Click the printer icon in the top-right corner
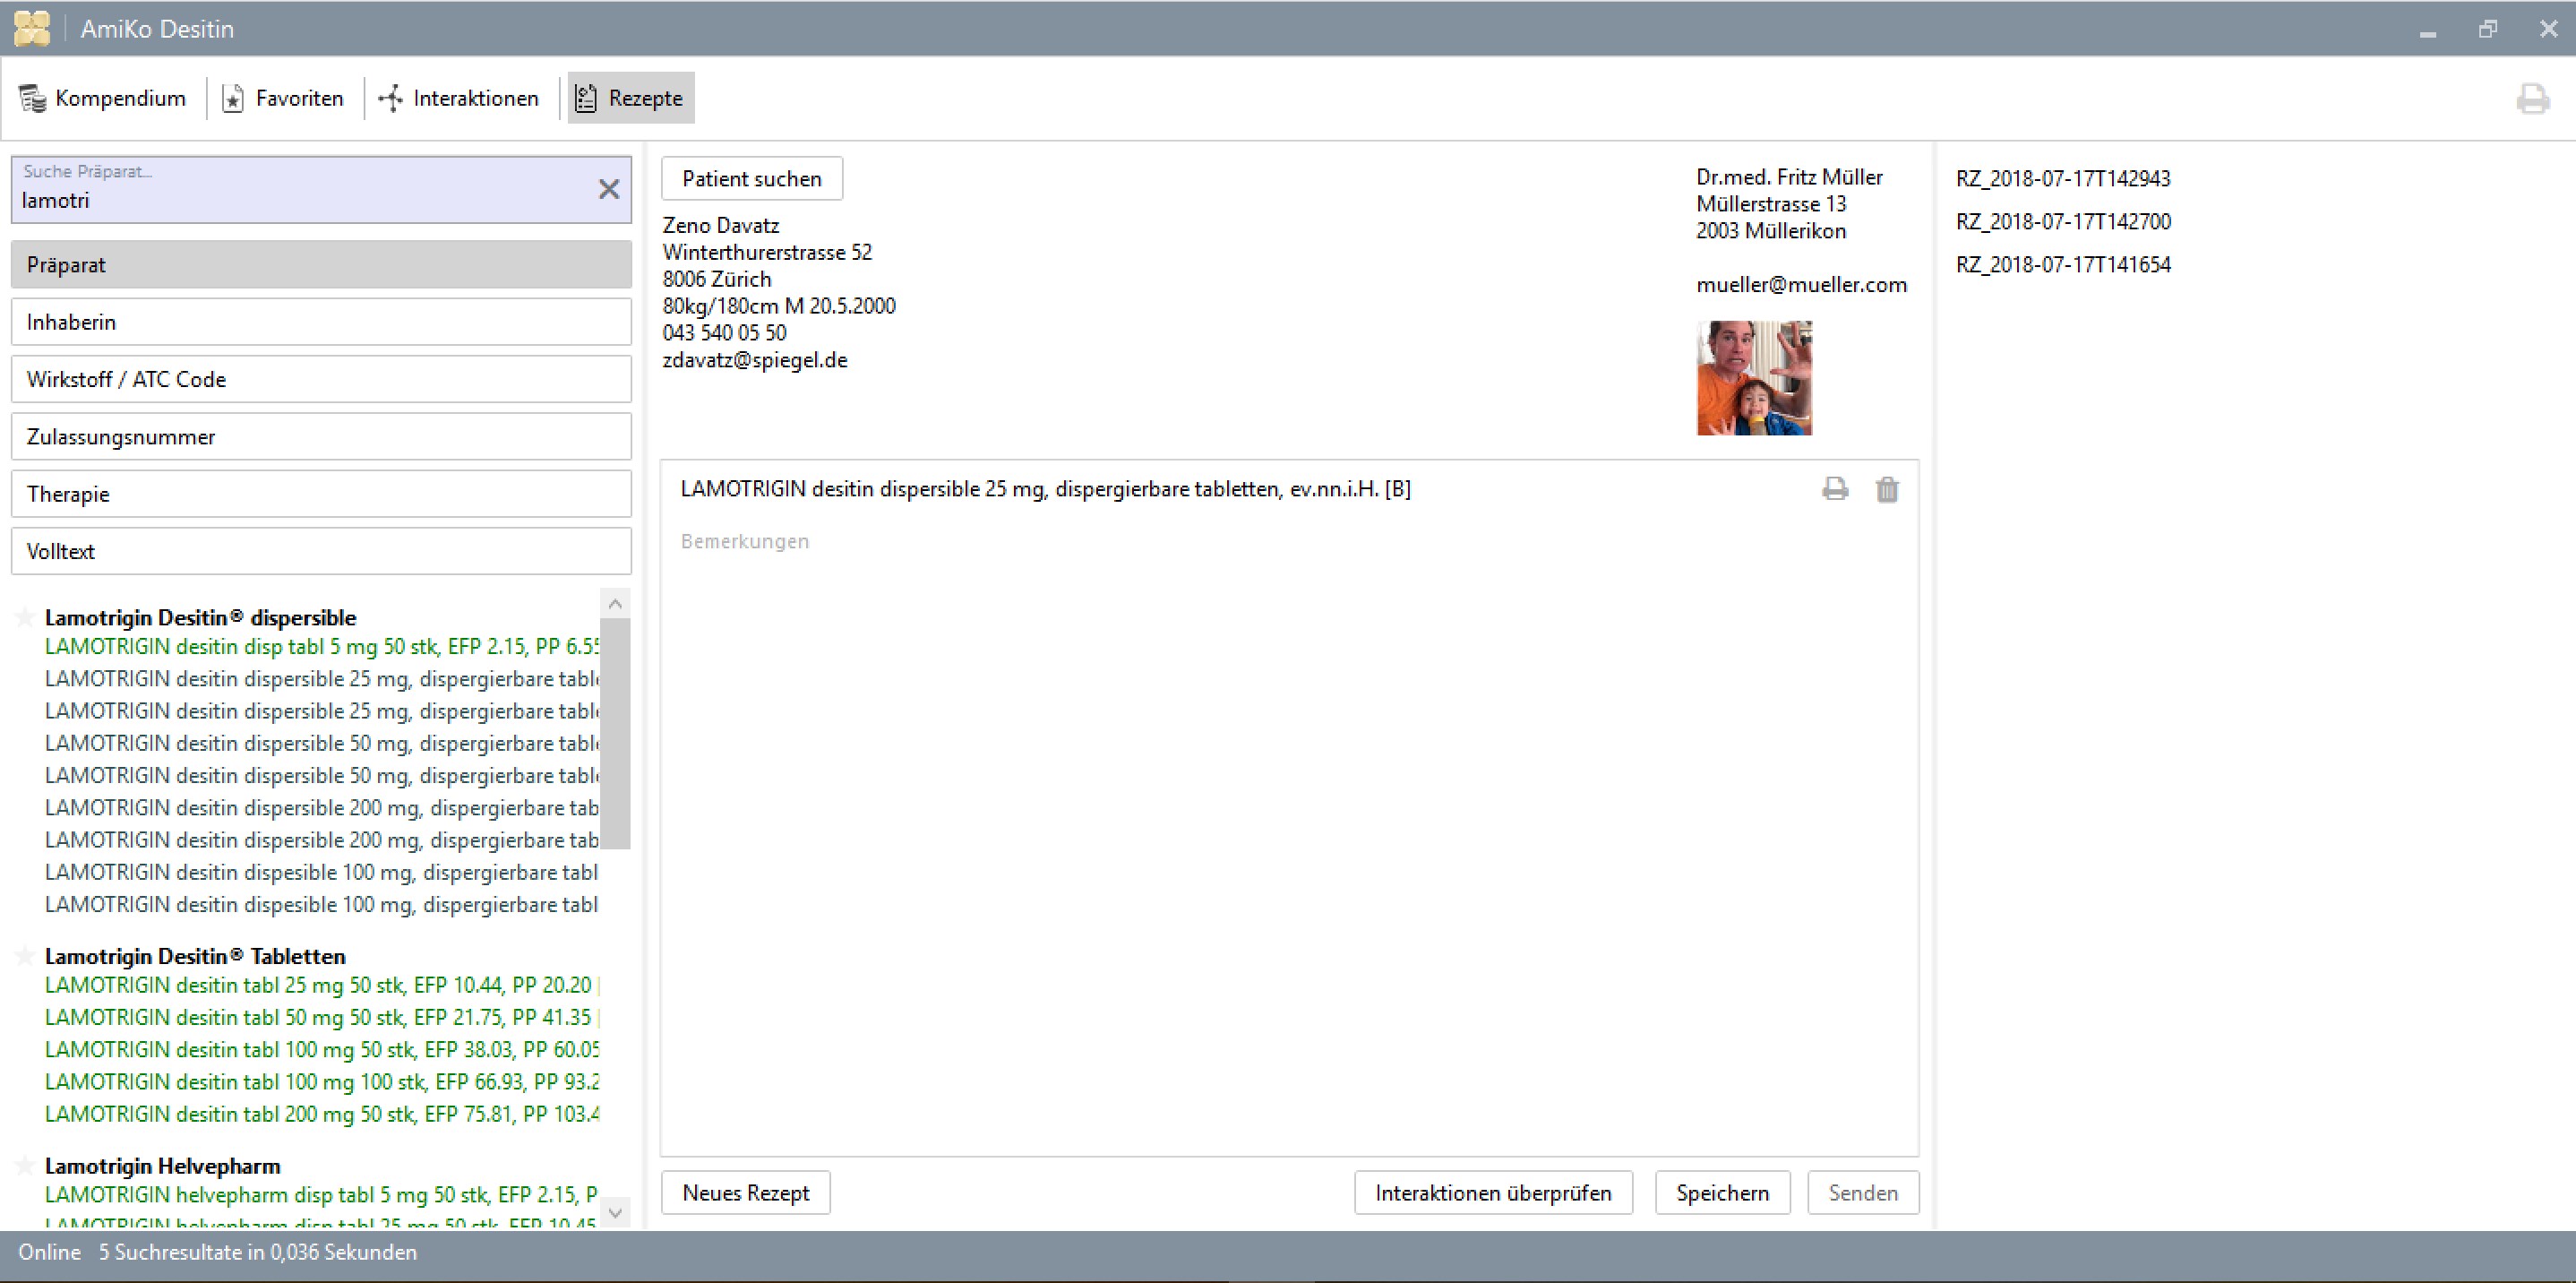 2533,98
